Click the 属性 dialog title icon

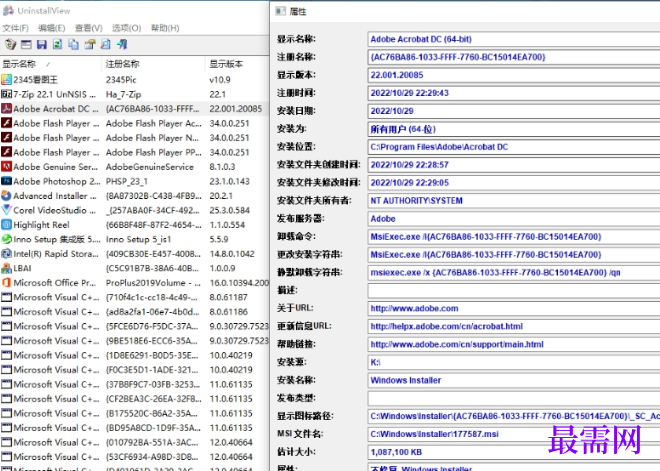pos(281,11)
